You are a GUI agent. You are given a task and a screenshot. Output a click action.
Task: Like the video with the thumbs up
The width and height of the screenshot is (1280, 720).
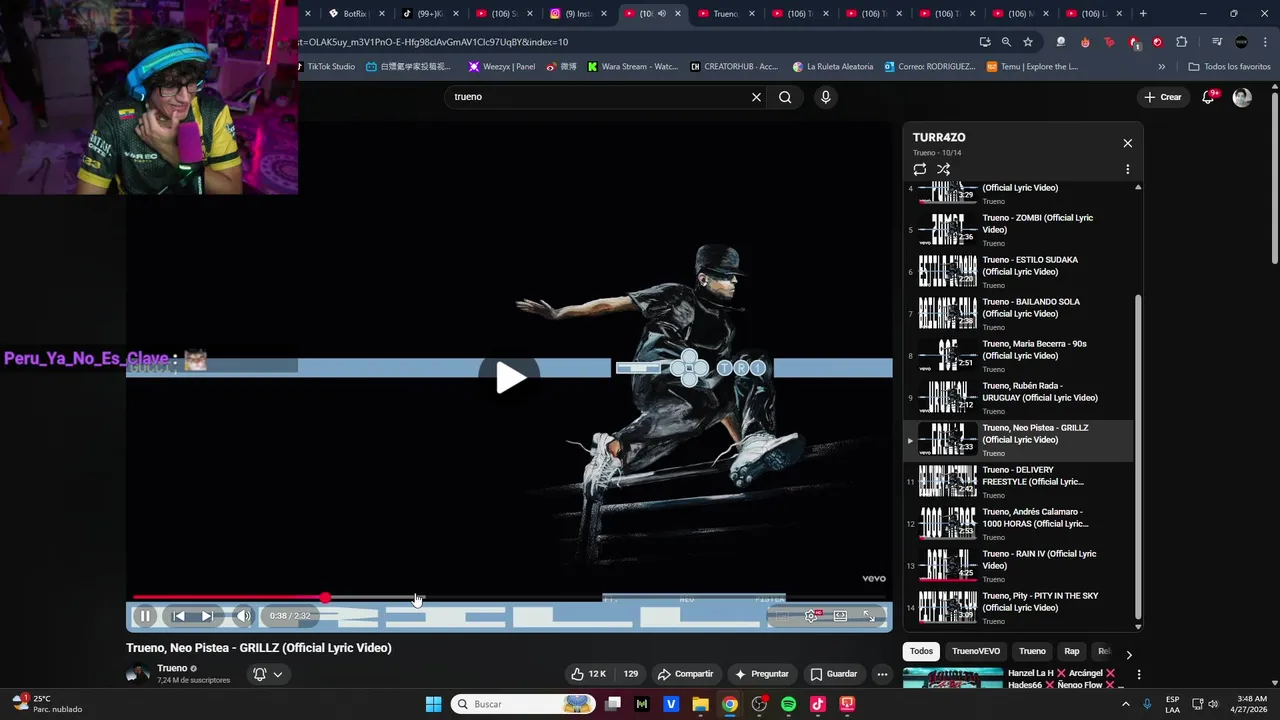tap(588, 674)
